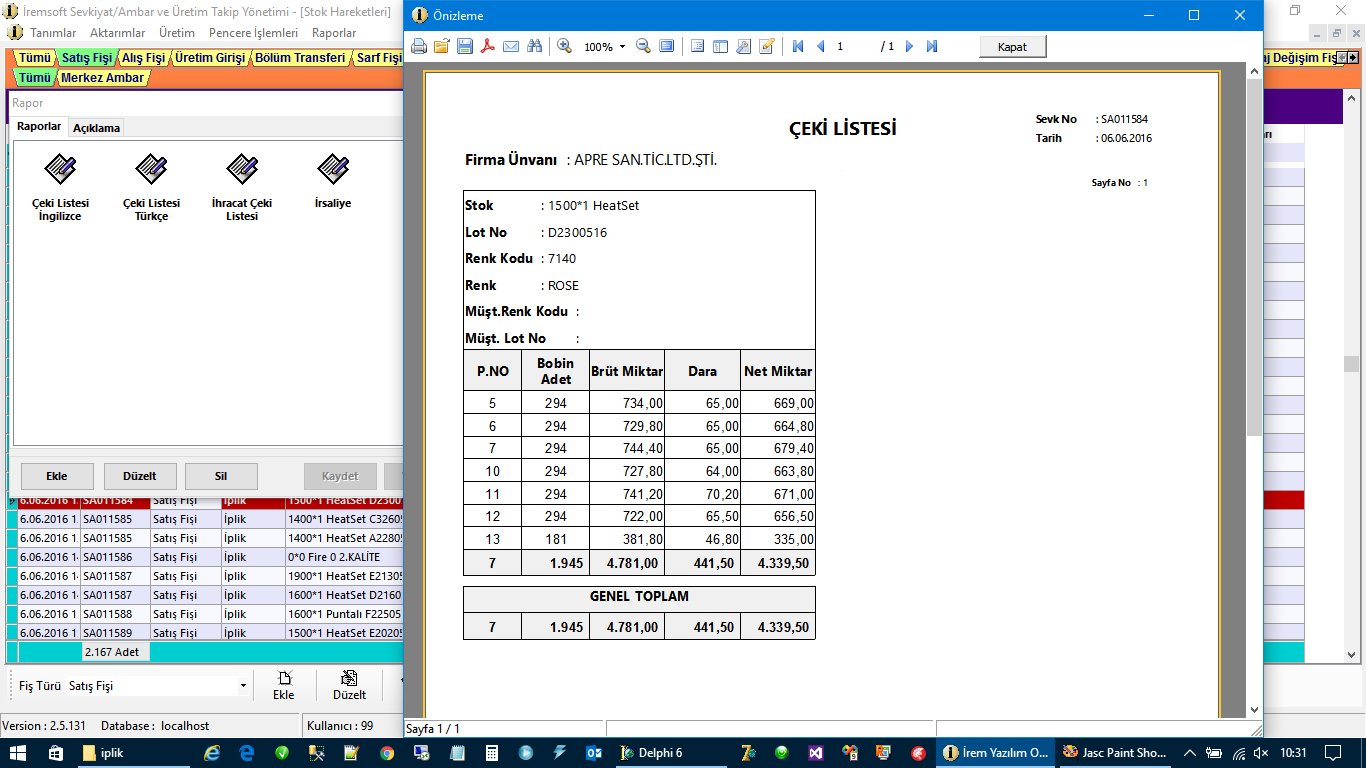Go to the first page of the preview
The height and width of the screenshot is (768, 1366).
tap(797, 46)
